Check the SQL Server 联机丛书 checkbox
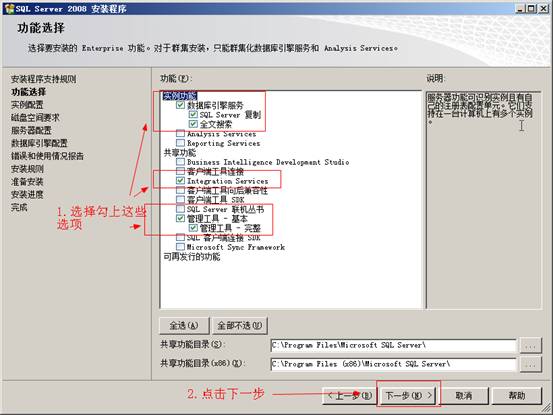Image resolution: width=553 pixels, height=415 pixels. coord(180,209)
